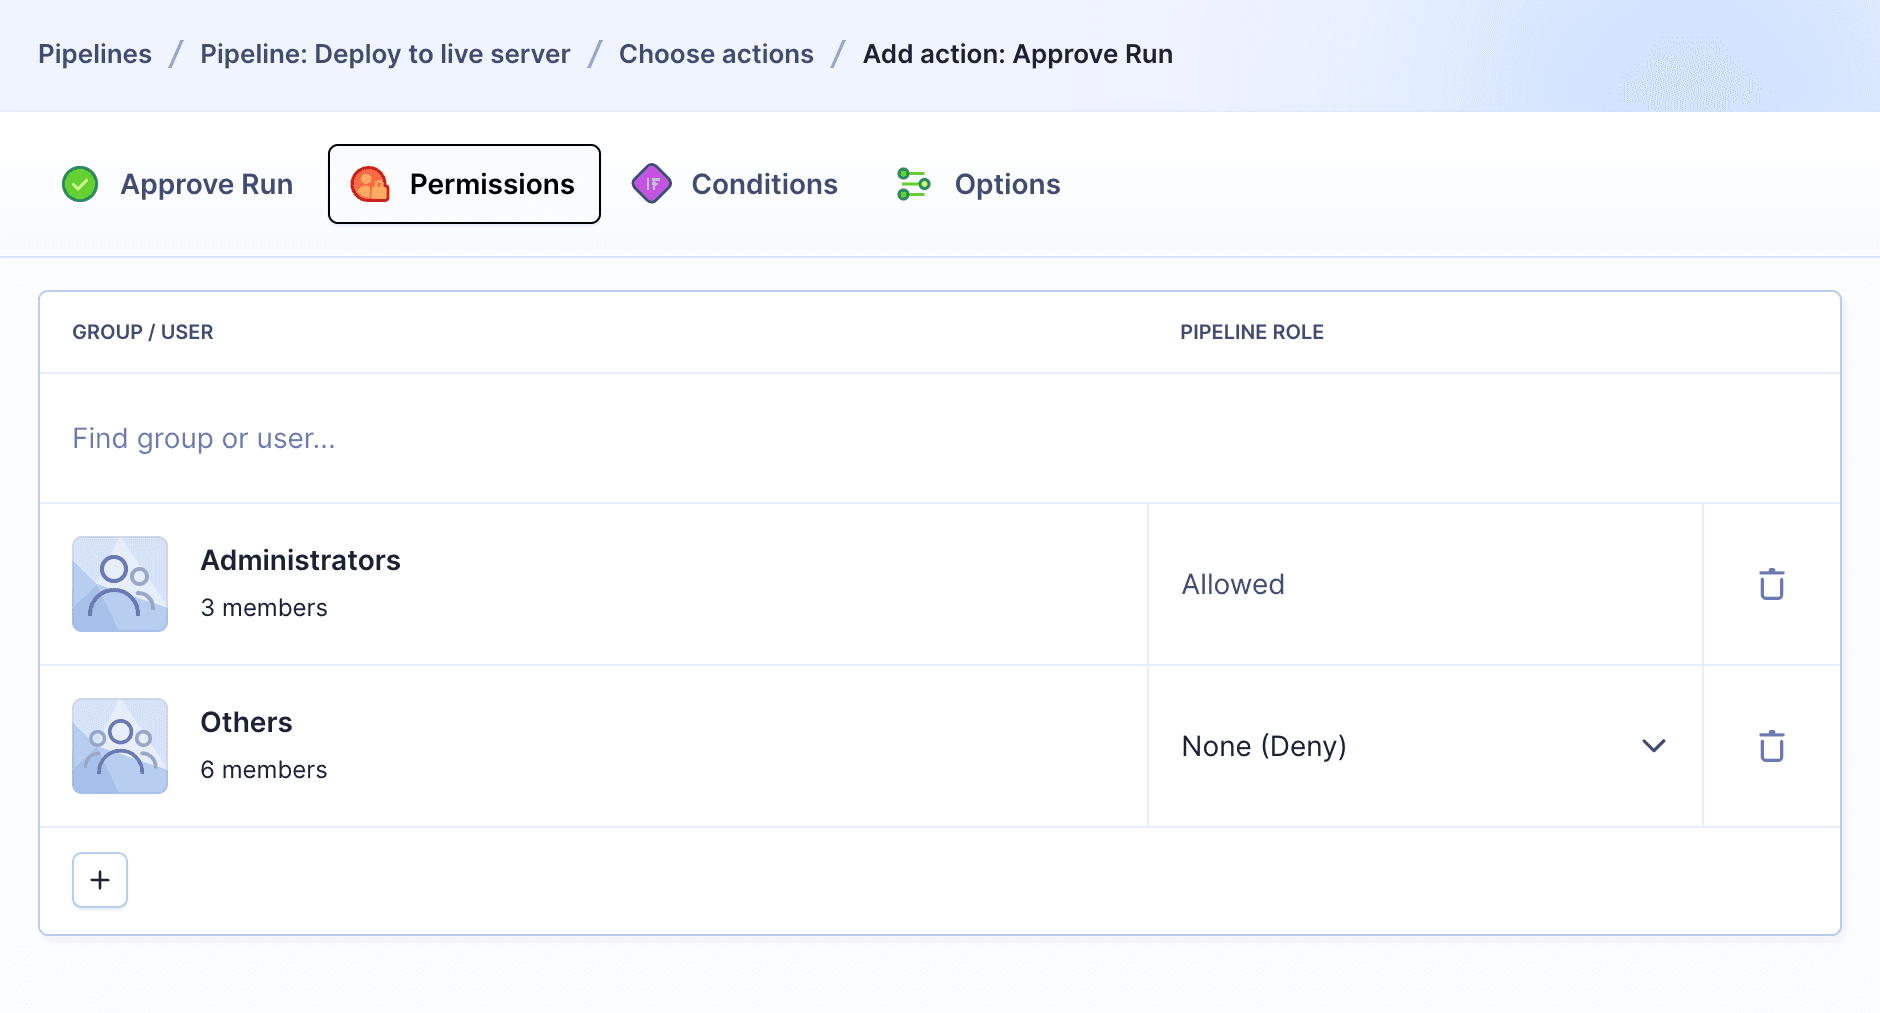
Task: Click the red Permissions people icon
Action: [371, 184]
